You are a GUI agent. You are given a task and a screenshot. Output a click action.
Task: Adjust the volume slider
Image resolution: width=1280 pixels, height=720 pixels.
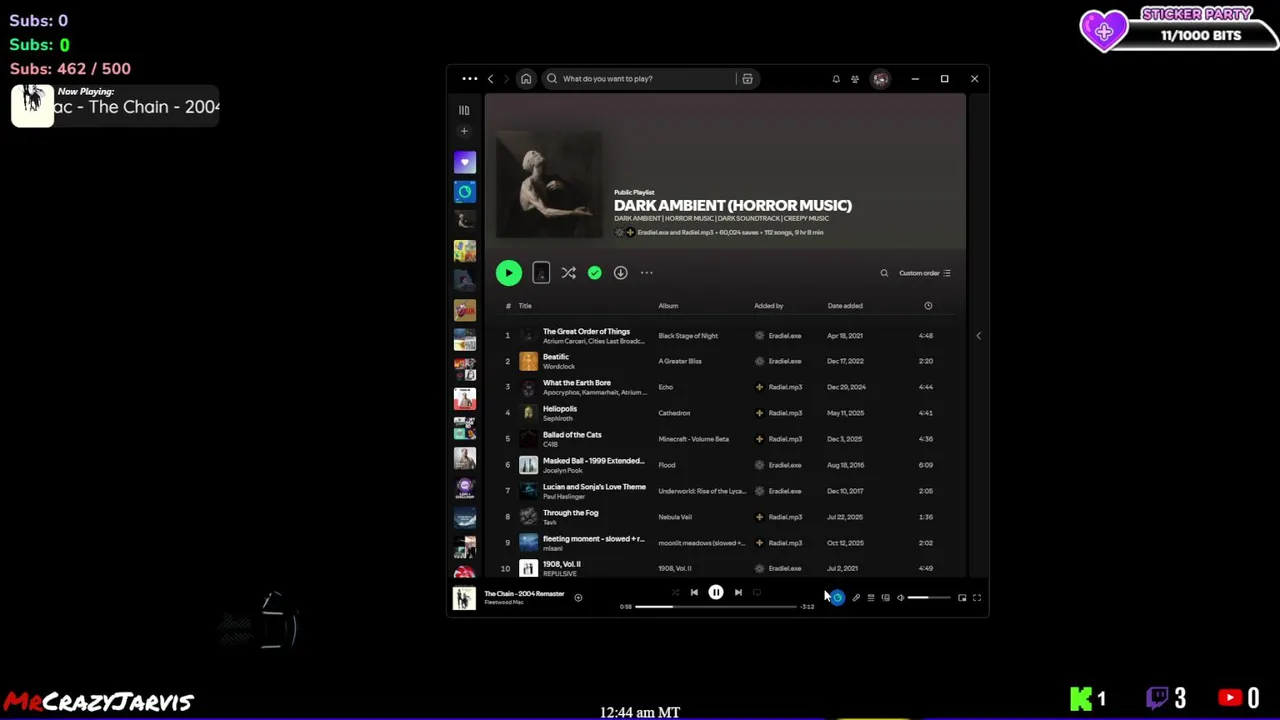click(929, 598)
